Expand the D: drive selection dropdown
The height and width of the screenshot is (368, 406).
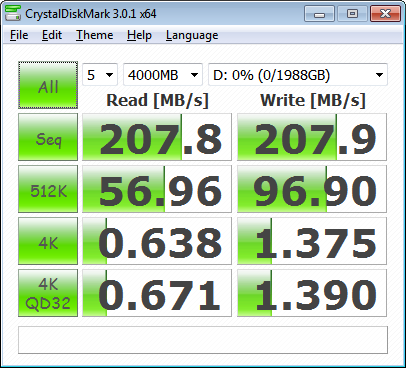[298, 75]
